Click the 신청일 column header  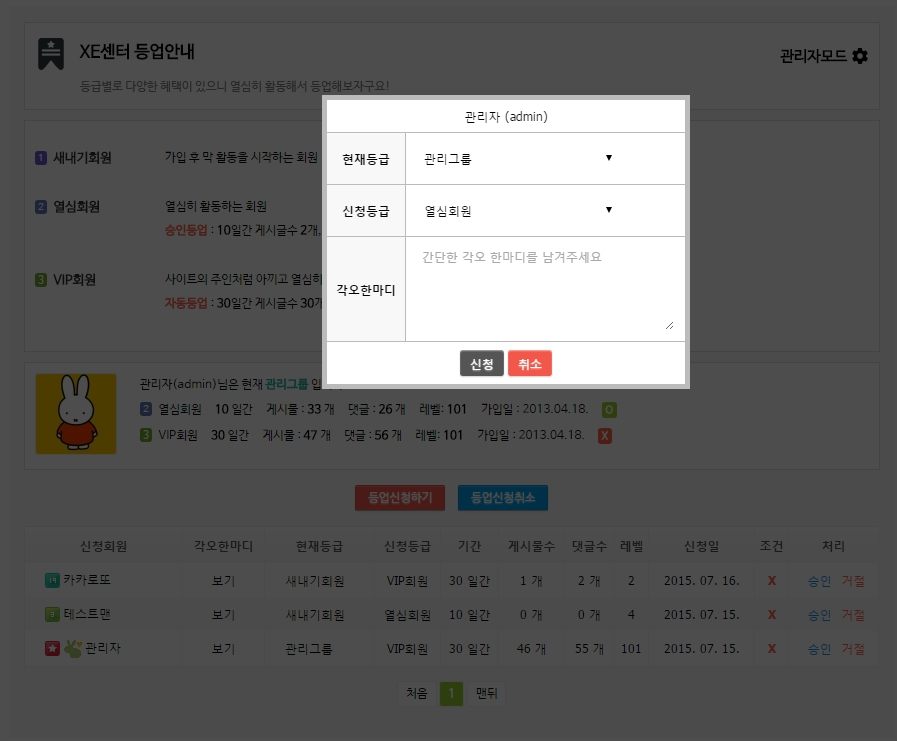coord(701,546)
